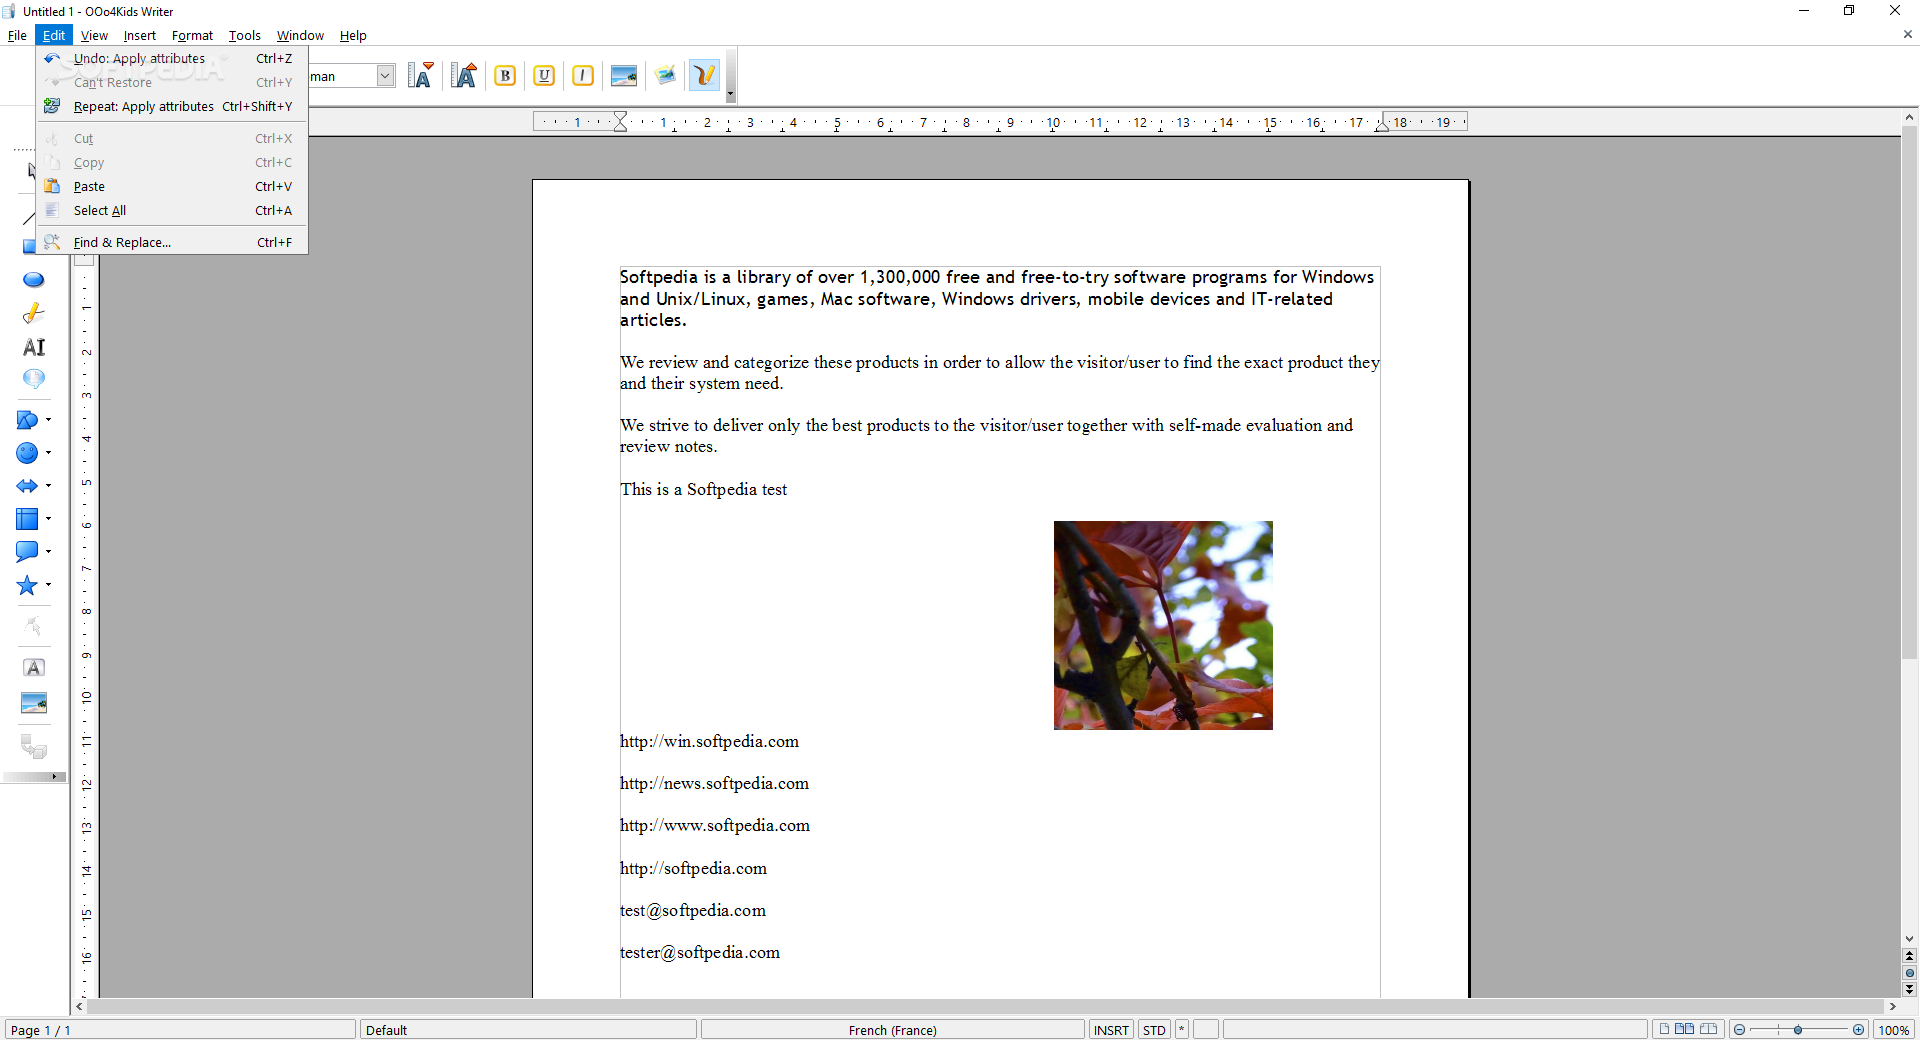Open Find & Replace from Edit menu
This screenshot has height=1040, width=1920.
172,243
